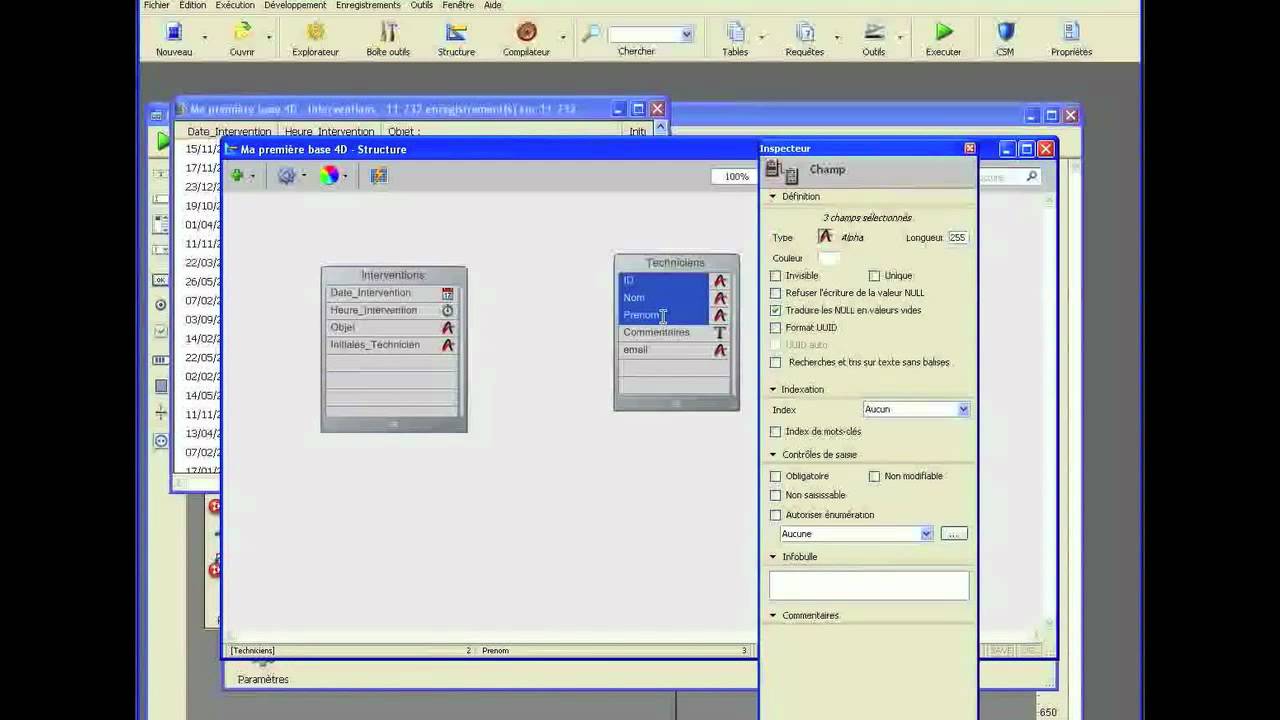The width and height of the screenshot is (1280, 720).
Task: Click the Nouveau toolbar icon
Action: pyautogui.click(x=174, y=32)
